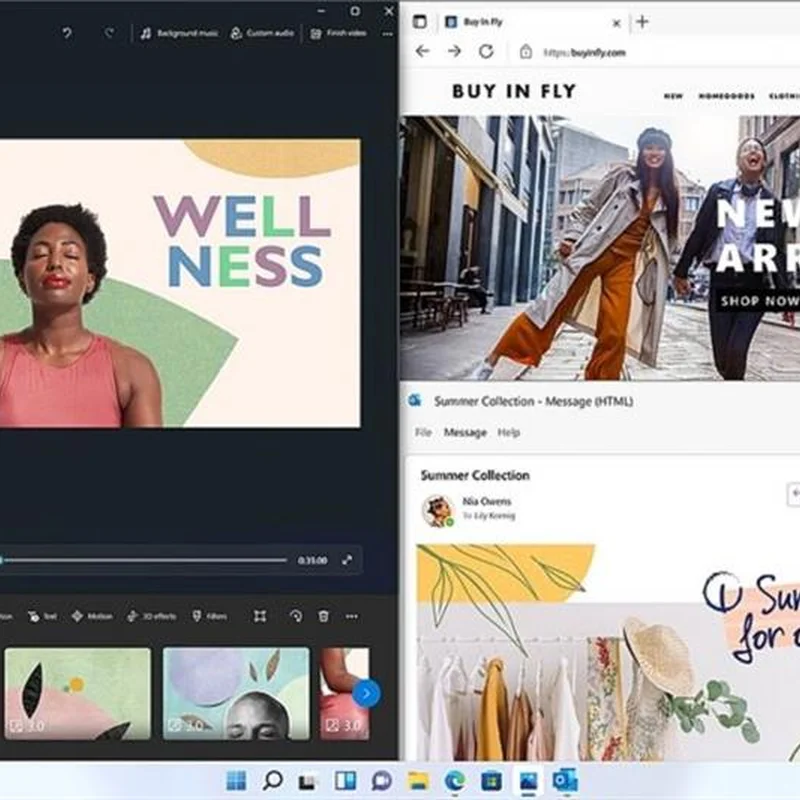This screenshot has height=800, width=800.
Task: Expand video preview to full screen
Action: click(347, 560)
